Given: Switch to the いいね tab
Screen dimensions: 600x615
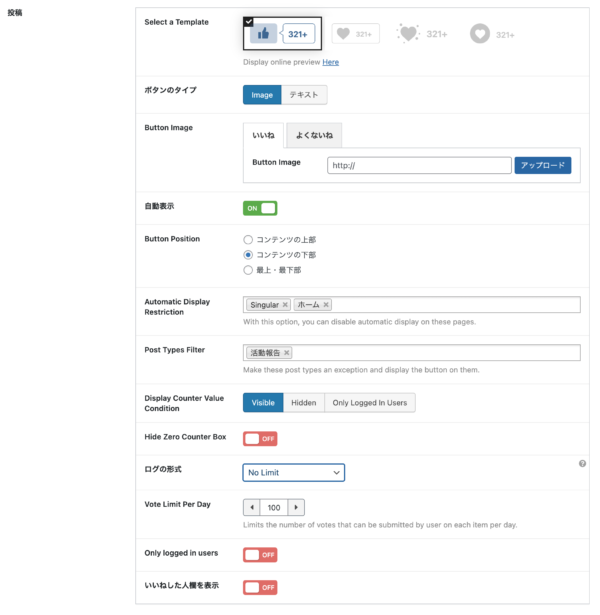Looking at the screenshot, I should [263, 135].
